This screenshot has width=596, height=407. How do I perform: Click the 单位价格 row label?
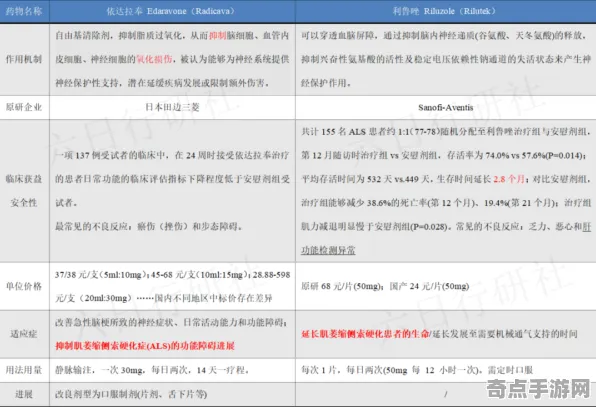click(x=24, y=286)
